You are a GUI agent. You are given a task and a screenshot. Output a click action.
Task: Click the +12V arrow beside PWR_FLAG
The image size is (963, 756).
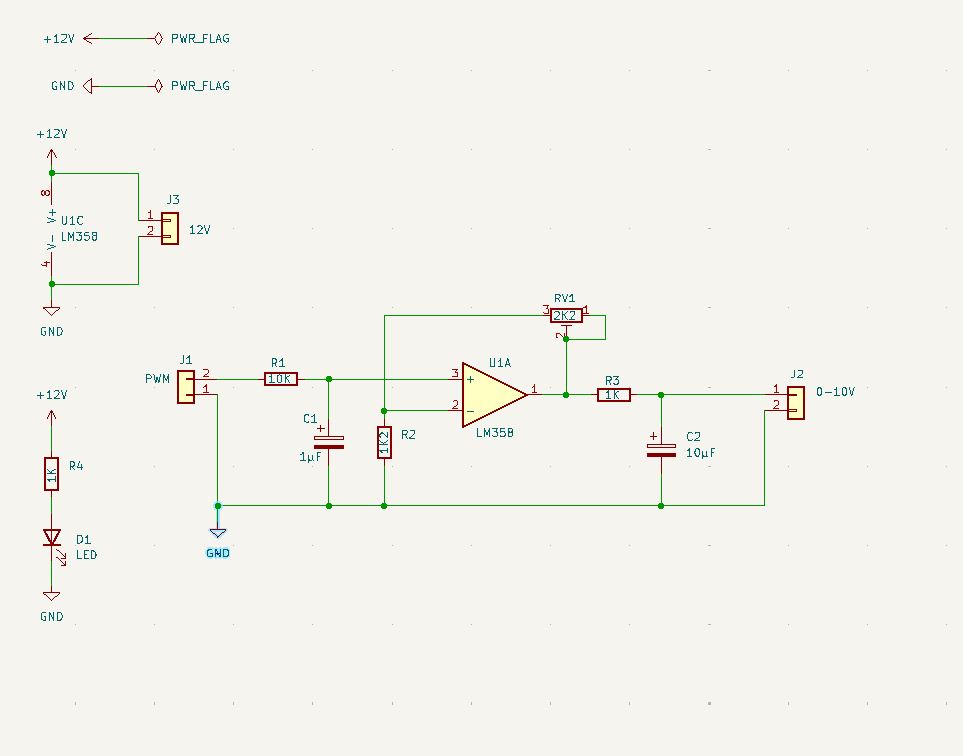[x=89, y=38]
